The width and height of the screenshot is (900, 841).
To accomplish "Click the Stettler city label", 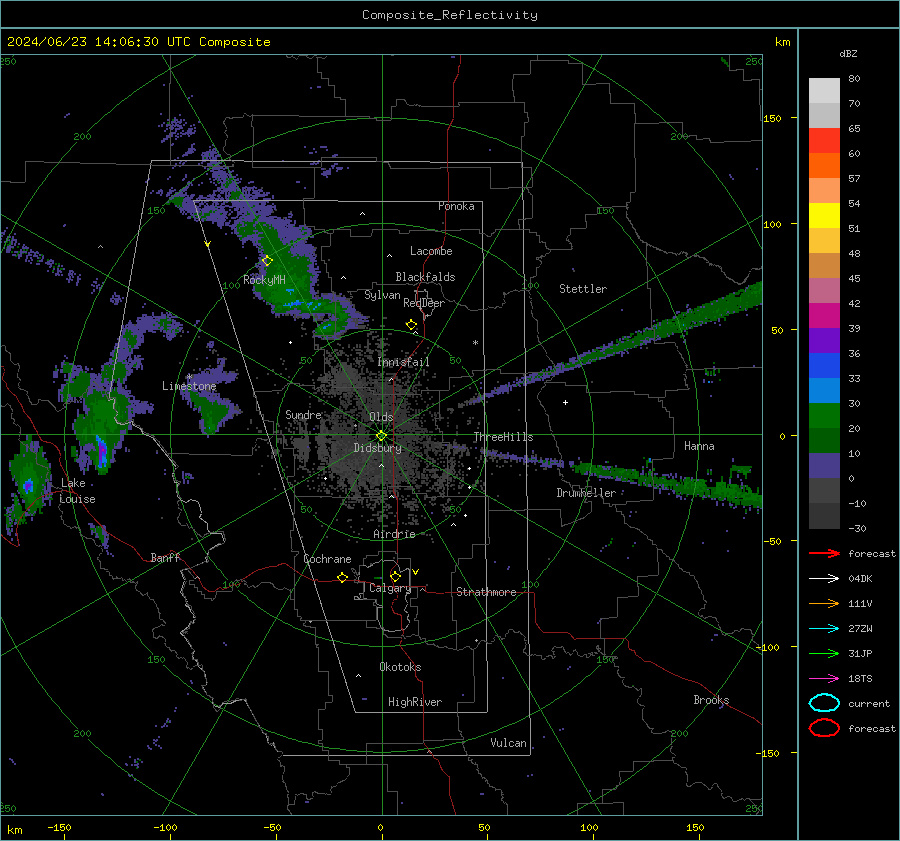I will pos(583,289).
